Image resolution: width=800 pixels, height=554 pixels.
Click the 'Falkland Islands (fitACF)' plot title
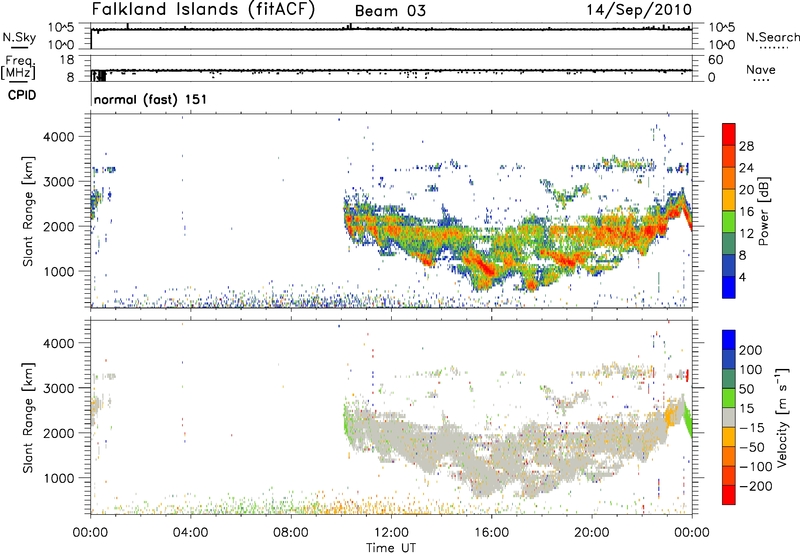click(203, 9)
